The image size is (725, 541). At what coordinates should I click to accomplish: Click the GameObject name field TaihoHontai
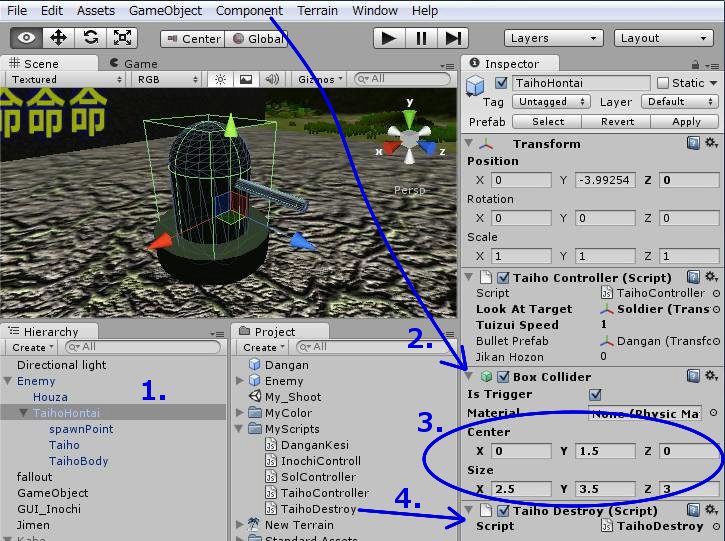[x=581, y=83]
